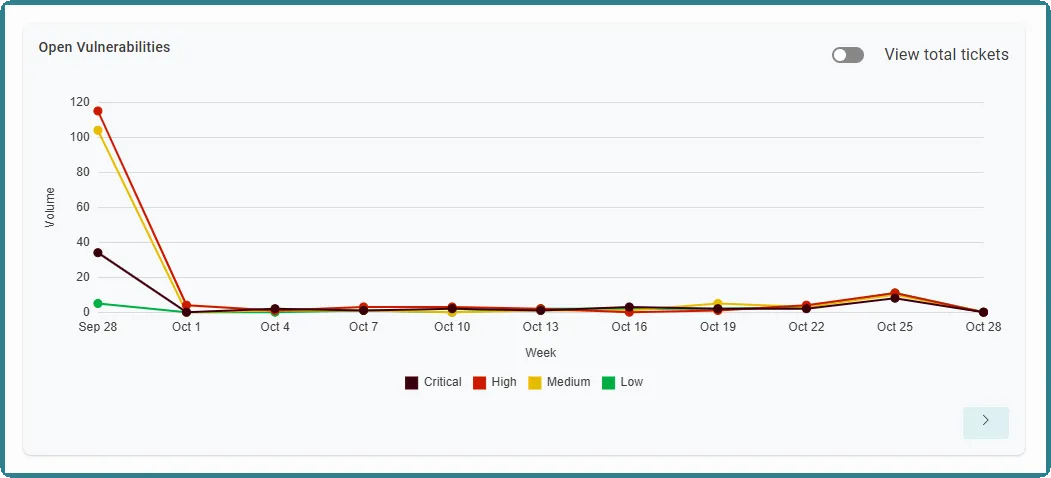Click the Oct 10 axis label

pos(452,327)
